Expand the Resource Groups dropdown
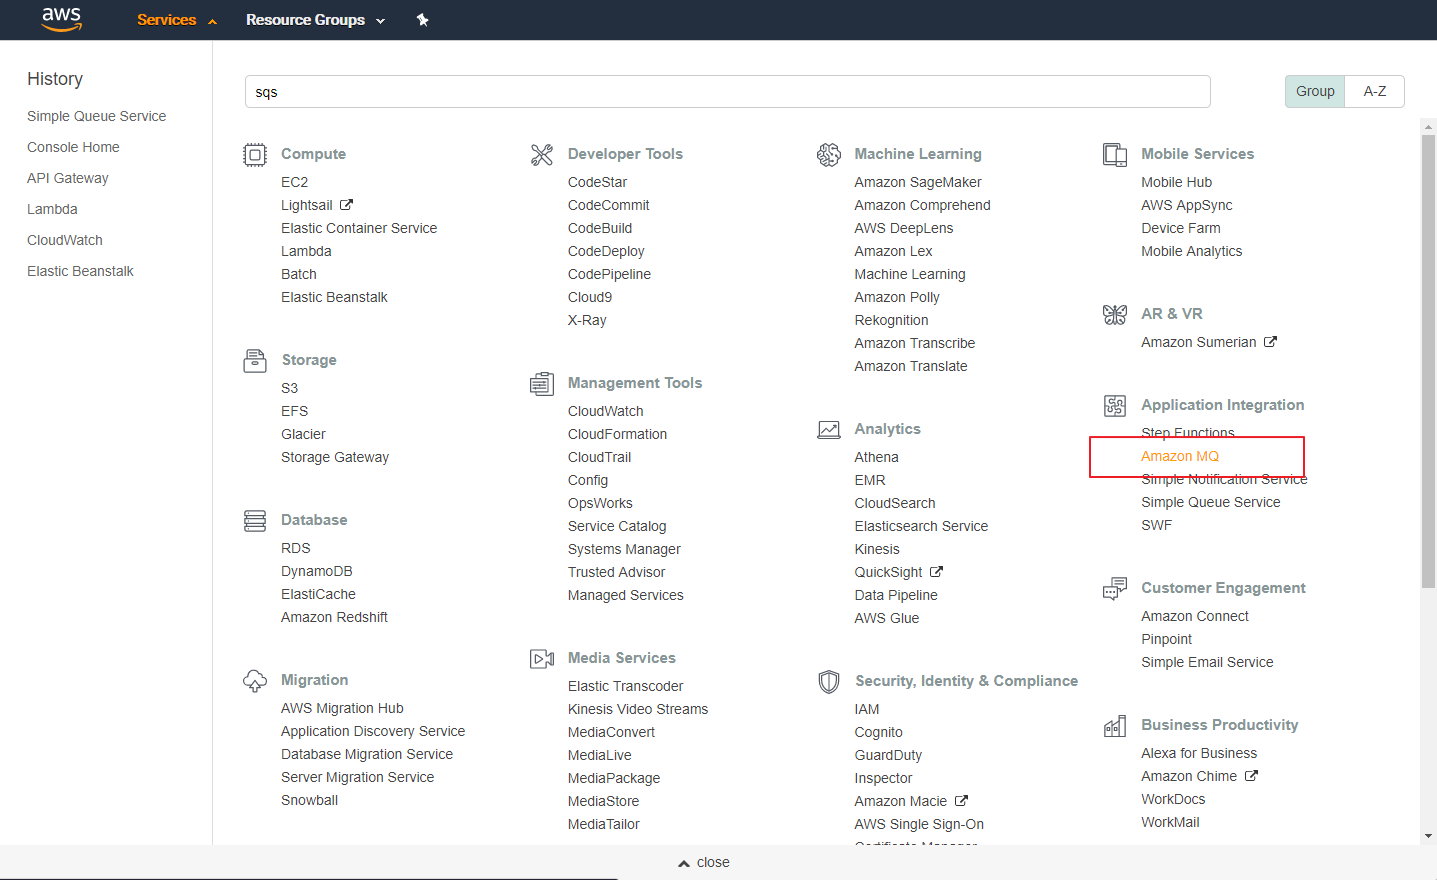Image resolution: width=1437 pixels, height=880 pixels. (315, 20)
